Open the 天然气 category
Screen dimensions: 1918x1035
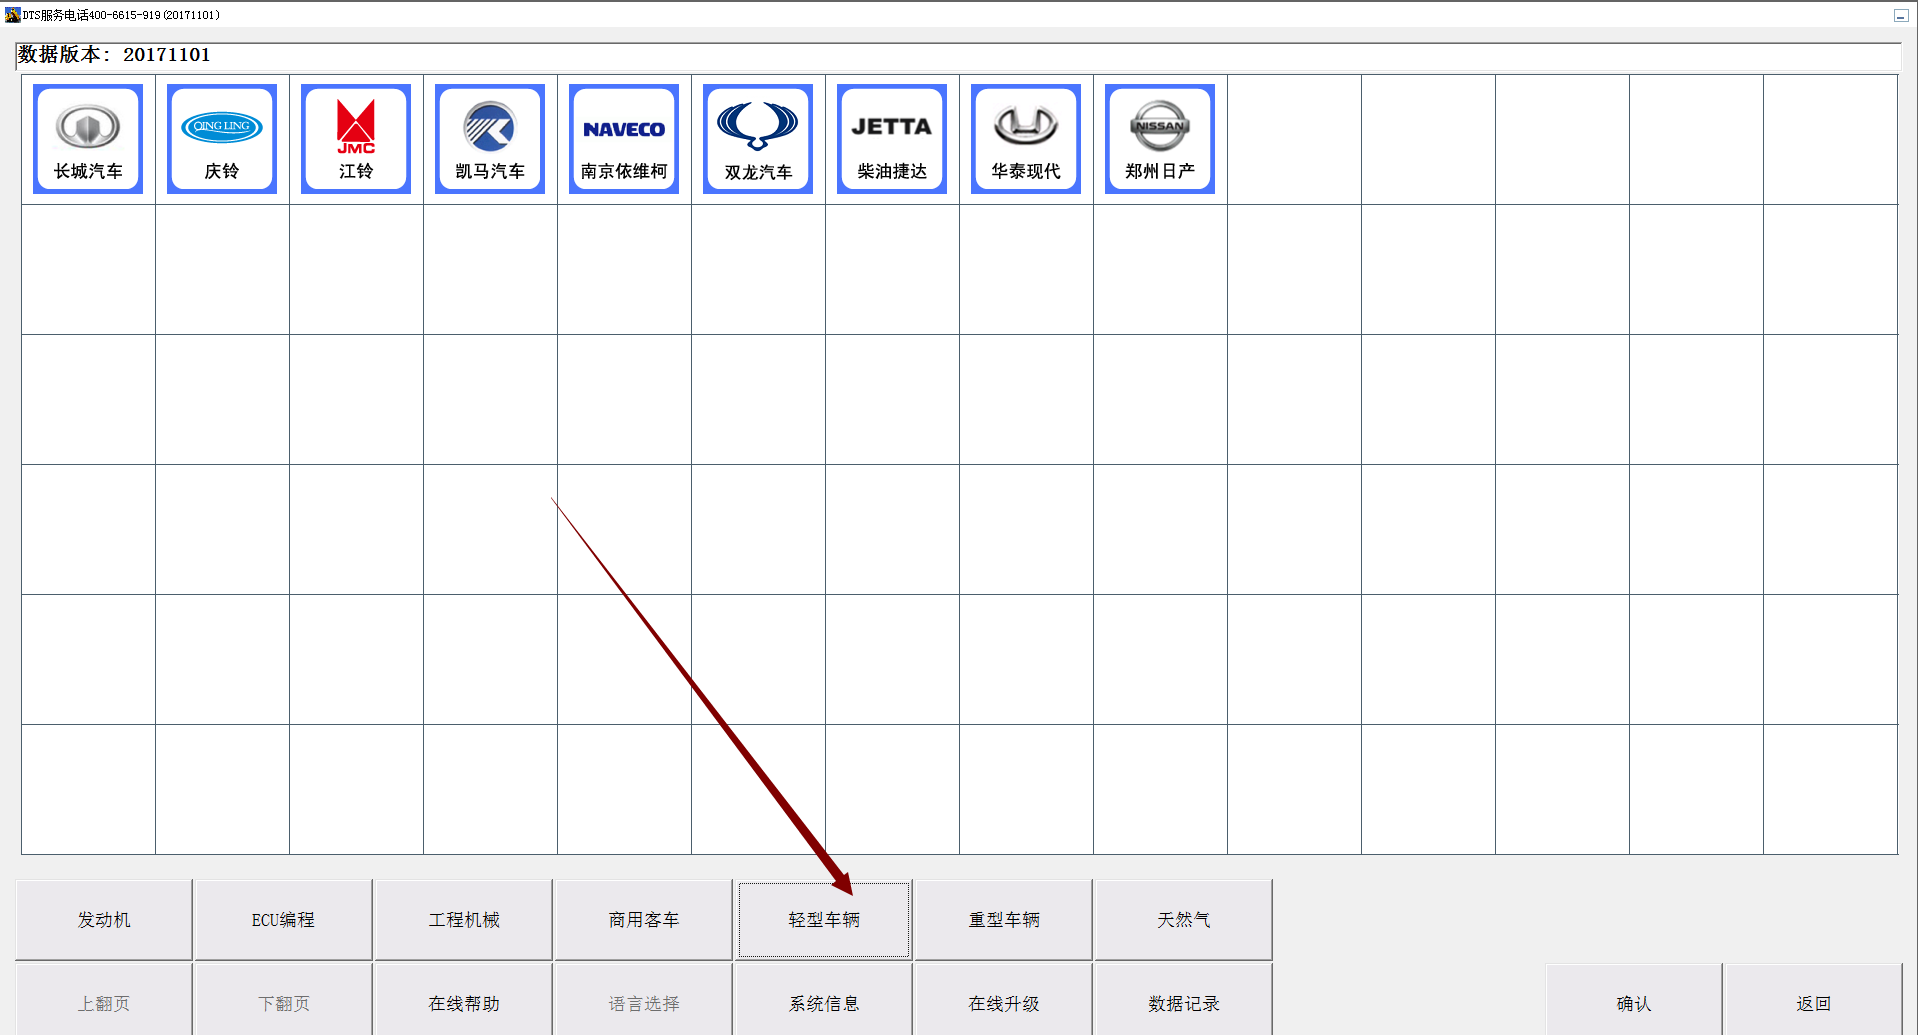coord(1183,920)
